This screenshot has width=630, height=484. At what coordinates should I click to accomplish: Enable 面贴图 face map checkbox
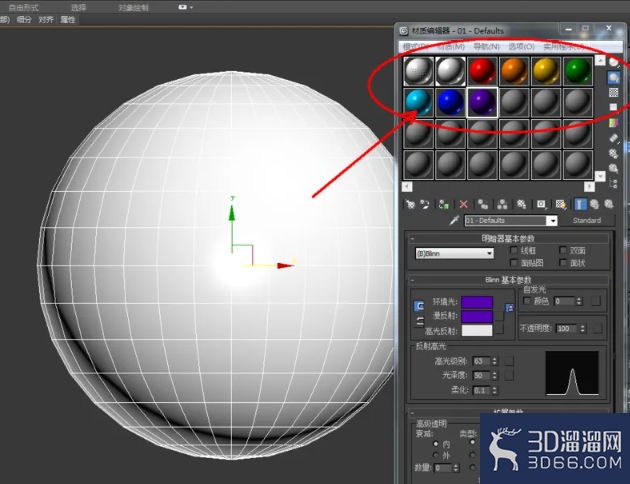513,263
